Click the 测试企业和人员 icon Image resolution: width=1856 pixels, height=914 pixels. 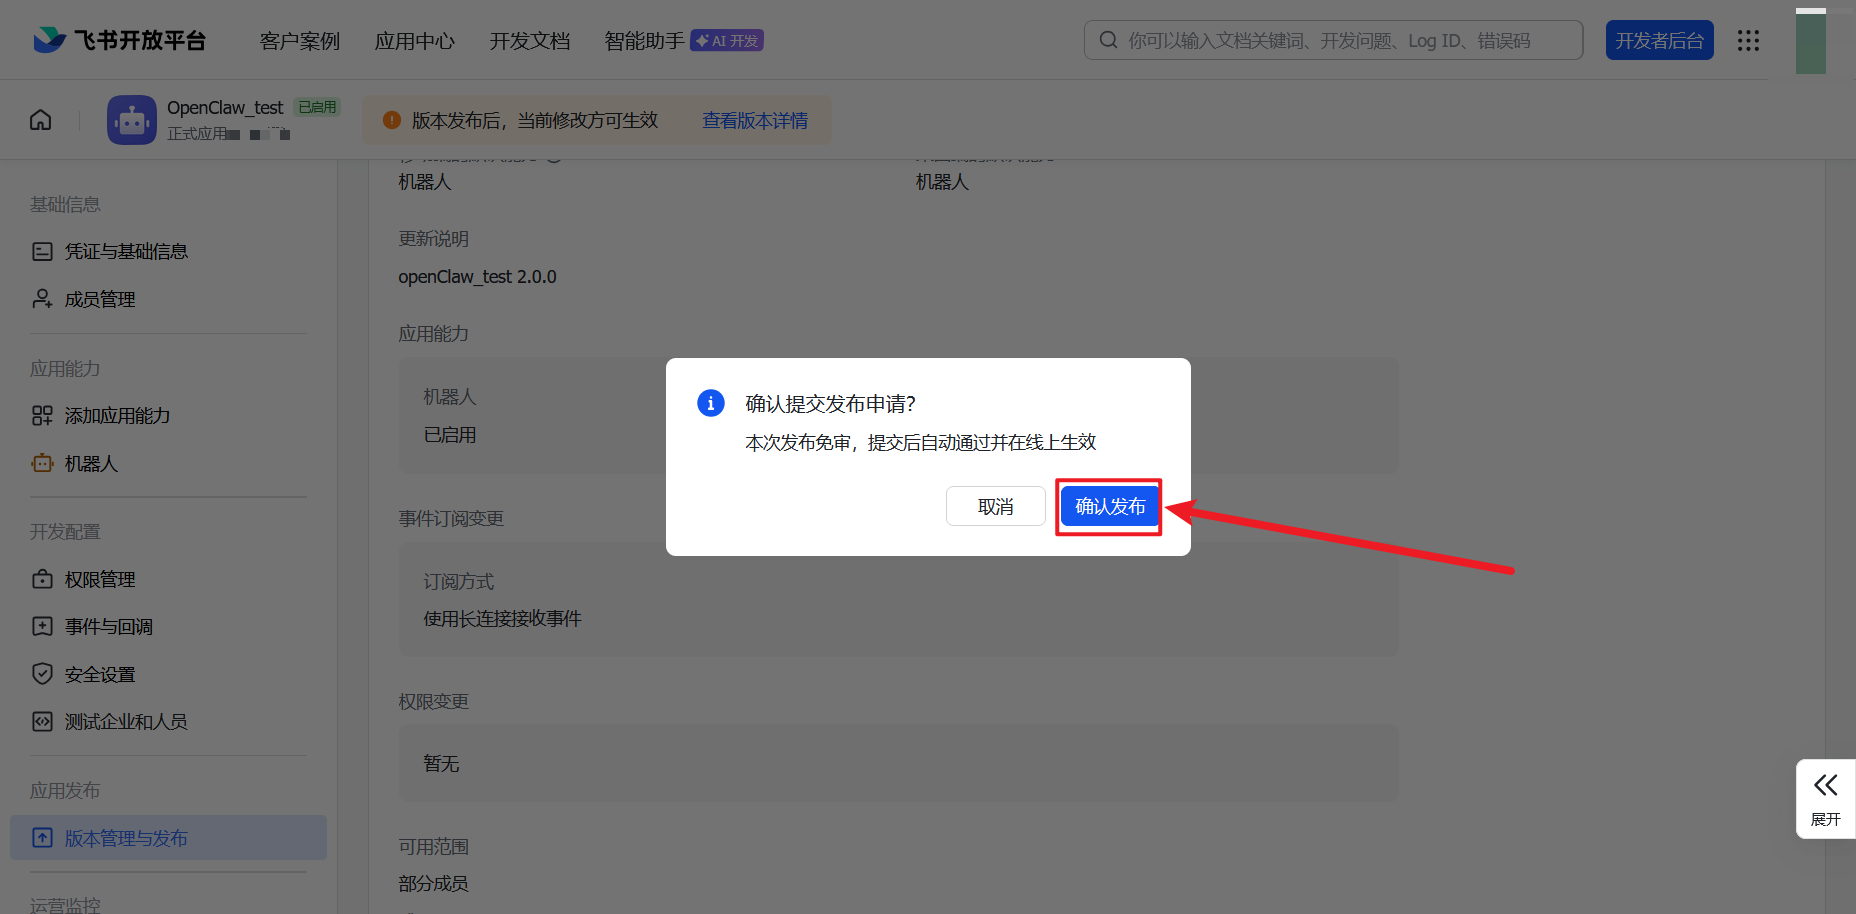coord(42,721)
